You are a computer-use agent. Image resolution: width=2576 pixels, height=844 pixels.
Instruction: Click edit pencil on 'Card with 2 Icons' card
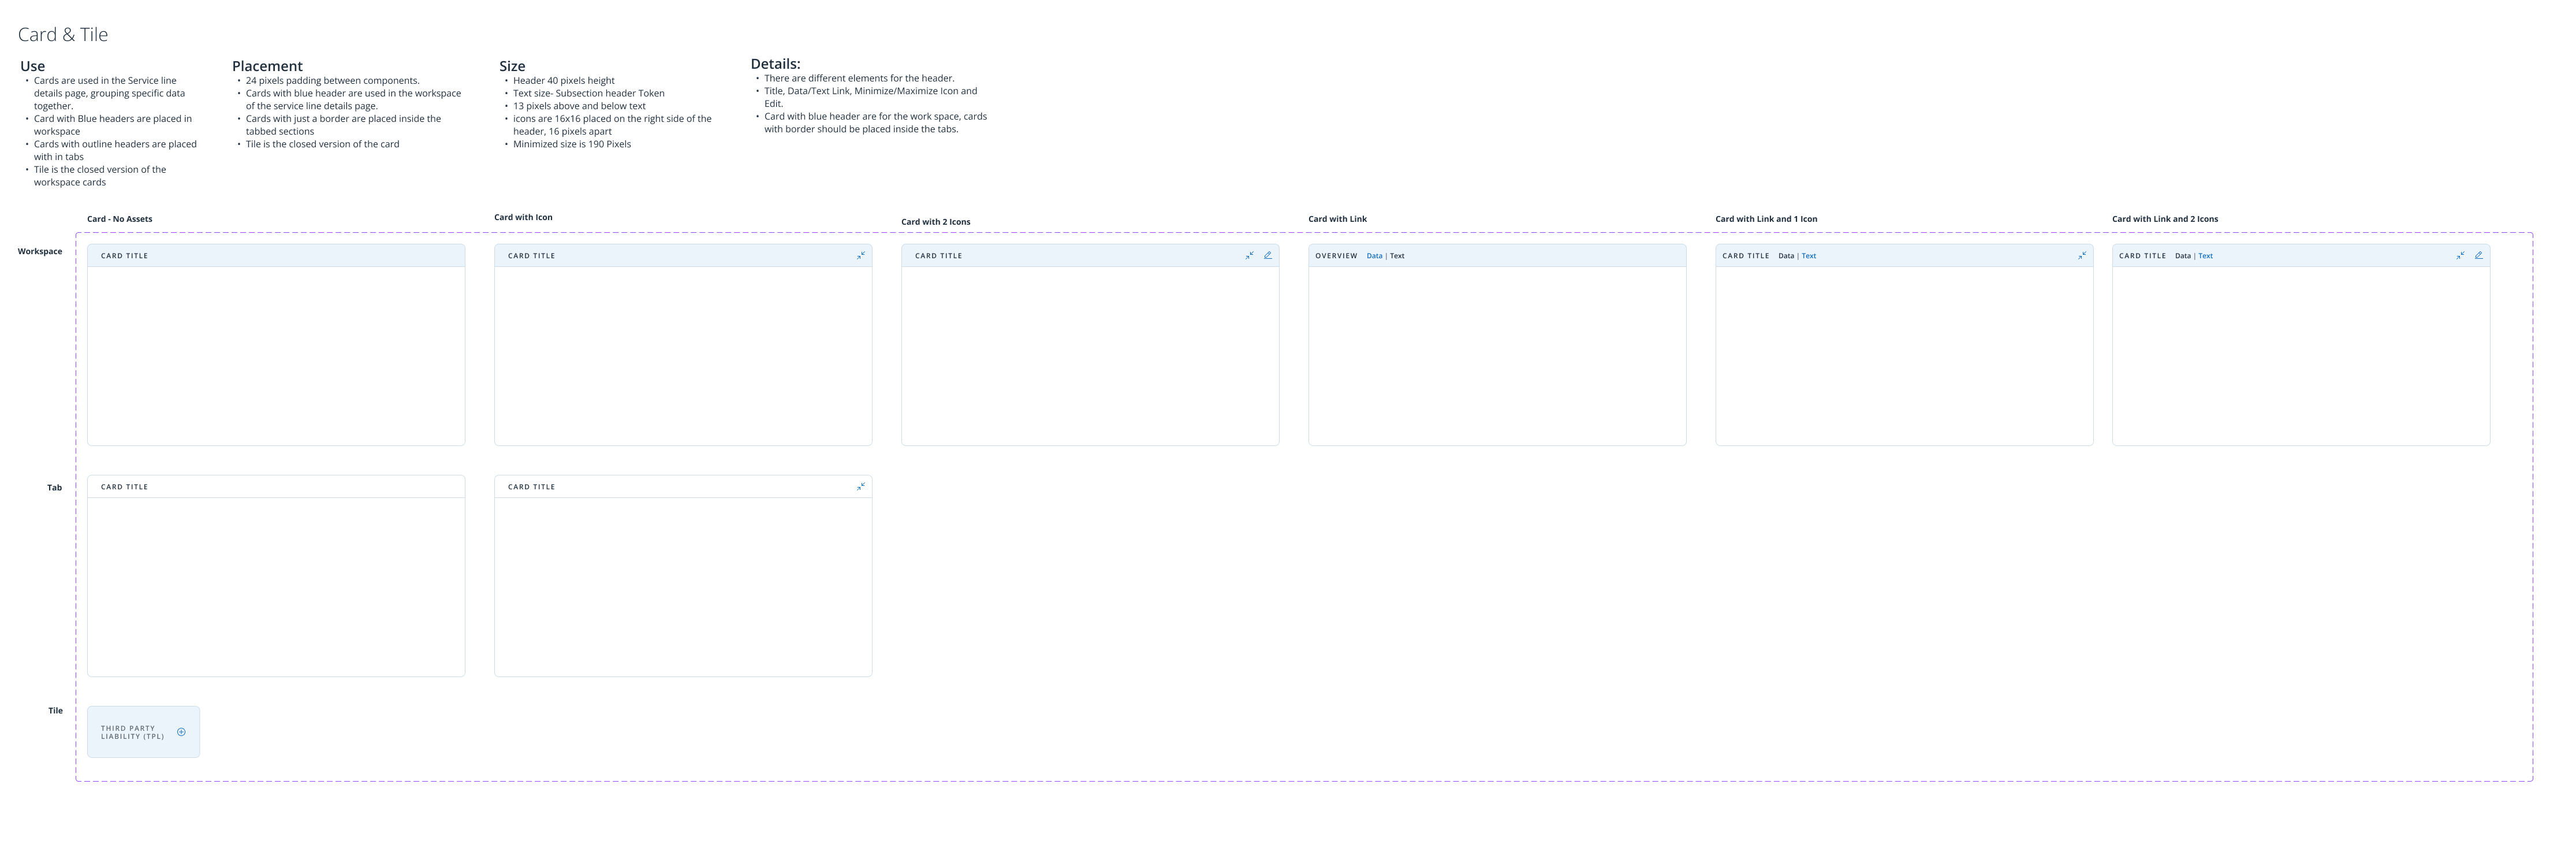[x=1267, y=256]
